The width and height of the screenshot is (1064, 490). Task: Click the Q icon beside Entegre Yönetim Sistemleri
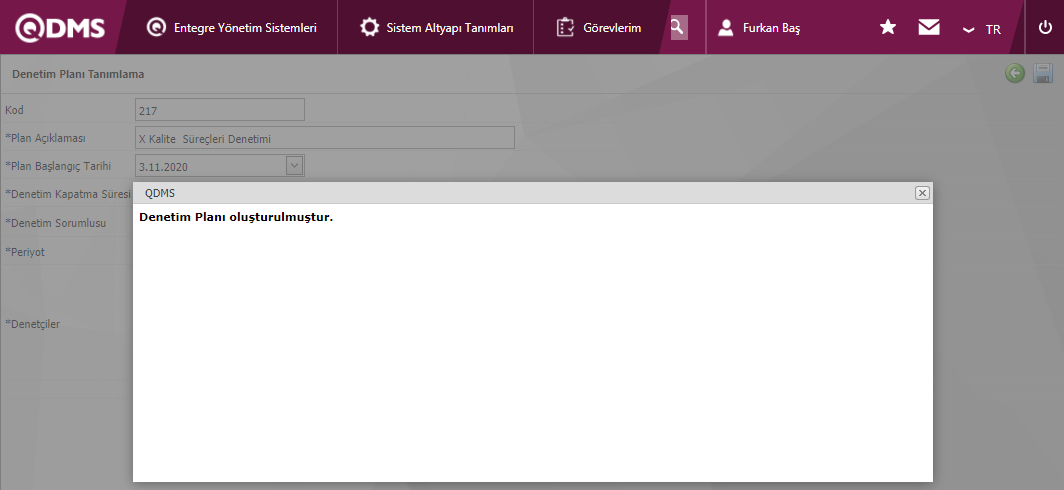click(156, 28)
